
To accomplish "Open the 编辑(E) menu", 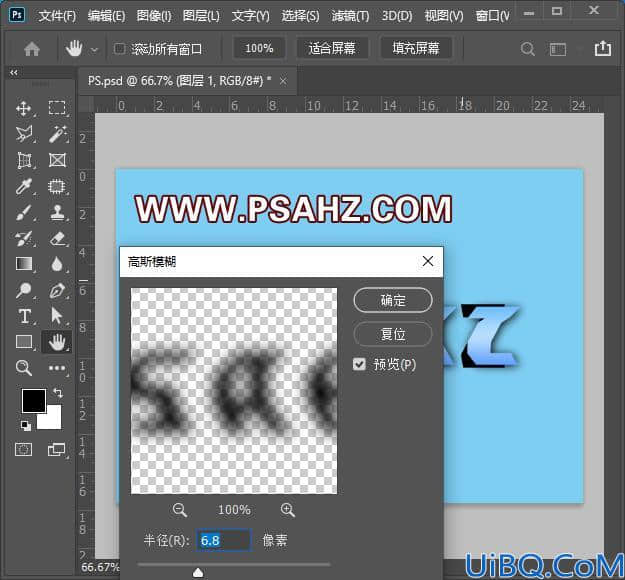I will [x=106, y=16].
